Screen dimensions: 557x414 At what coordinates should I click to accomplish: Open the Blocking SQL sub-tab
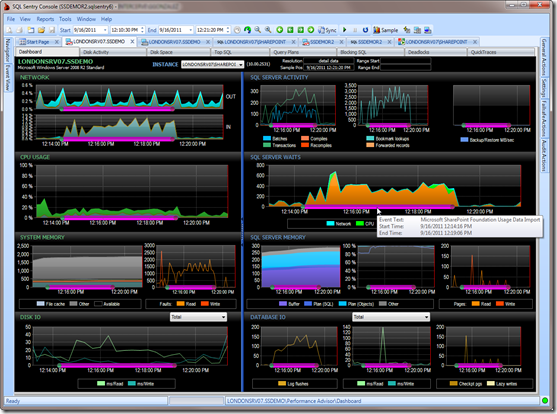pos(370,52)
